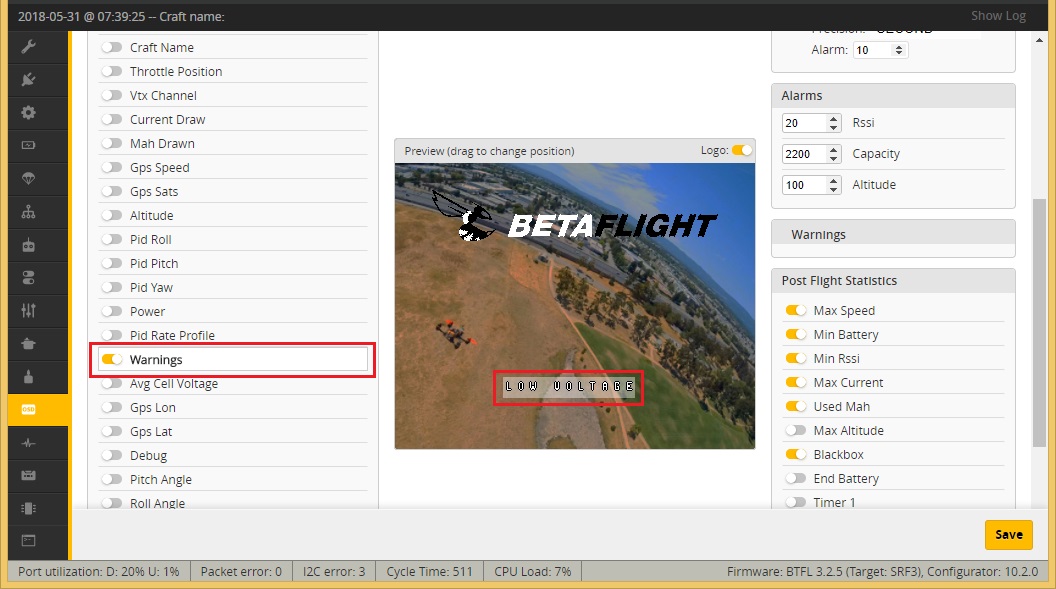1056x589 pixels.
Task: Click the I2C error: 3 status entry
Action: [x=334, y=571]
